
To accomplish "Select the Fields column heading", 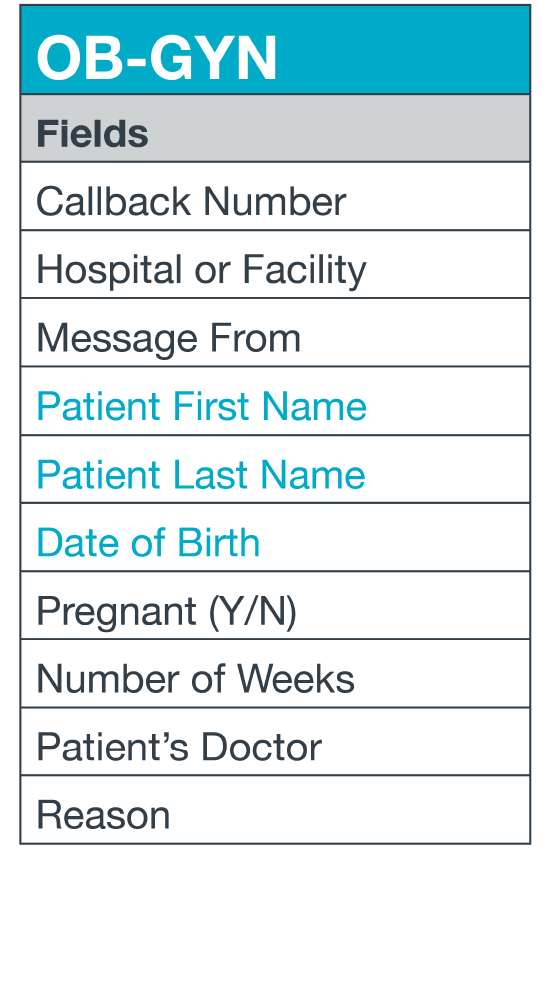I will tap(92, 133).
